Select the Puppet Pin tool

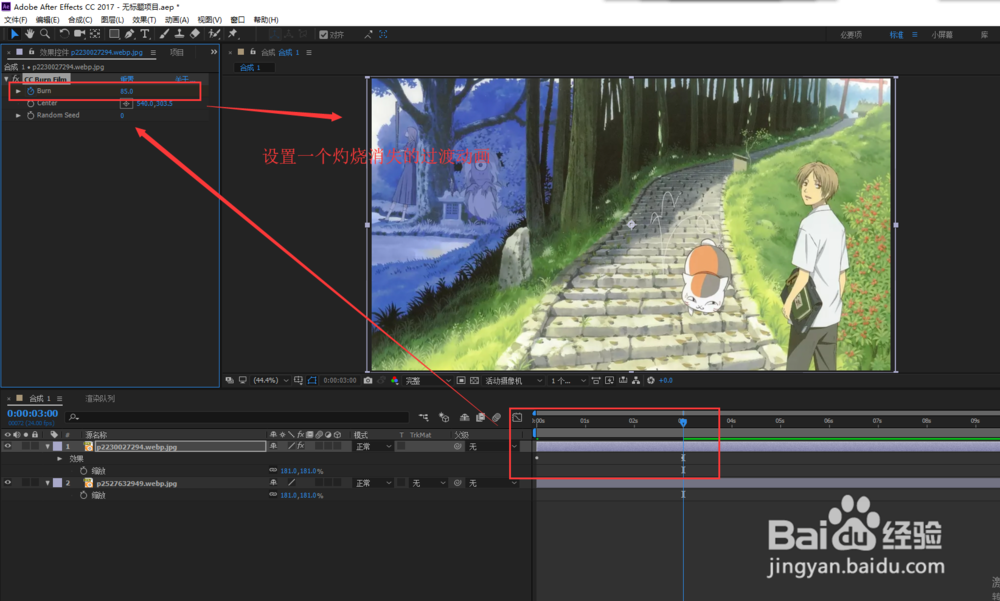pos(233,34)
